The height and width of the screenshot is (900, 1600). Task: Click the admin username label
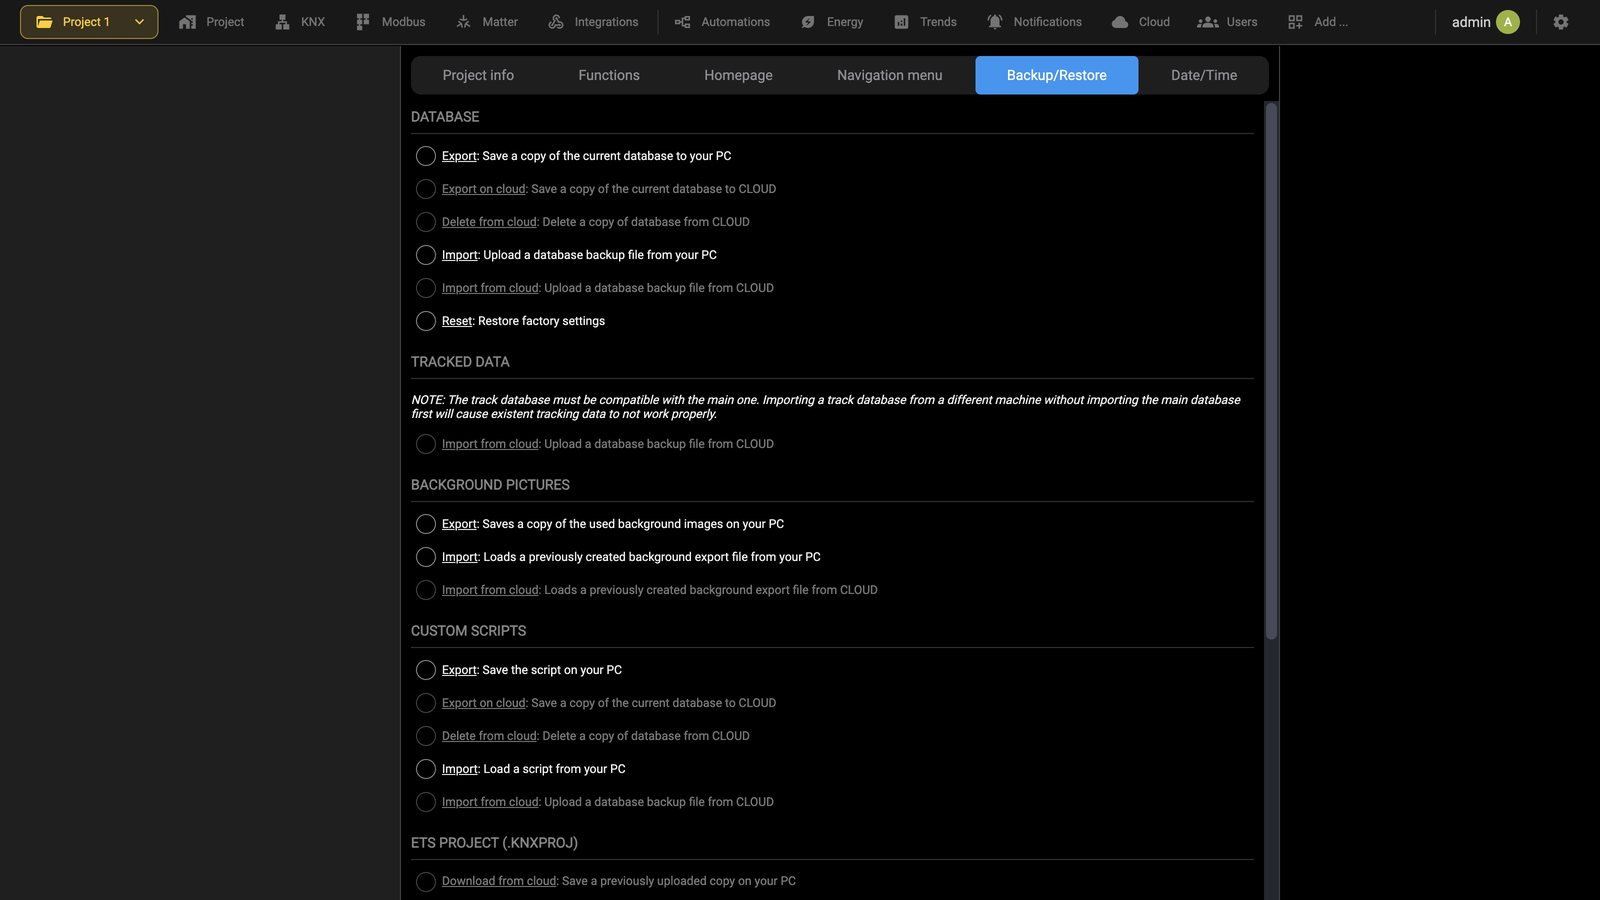coord(1471,22)
